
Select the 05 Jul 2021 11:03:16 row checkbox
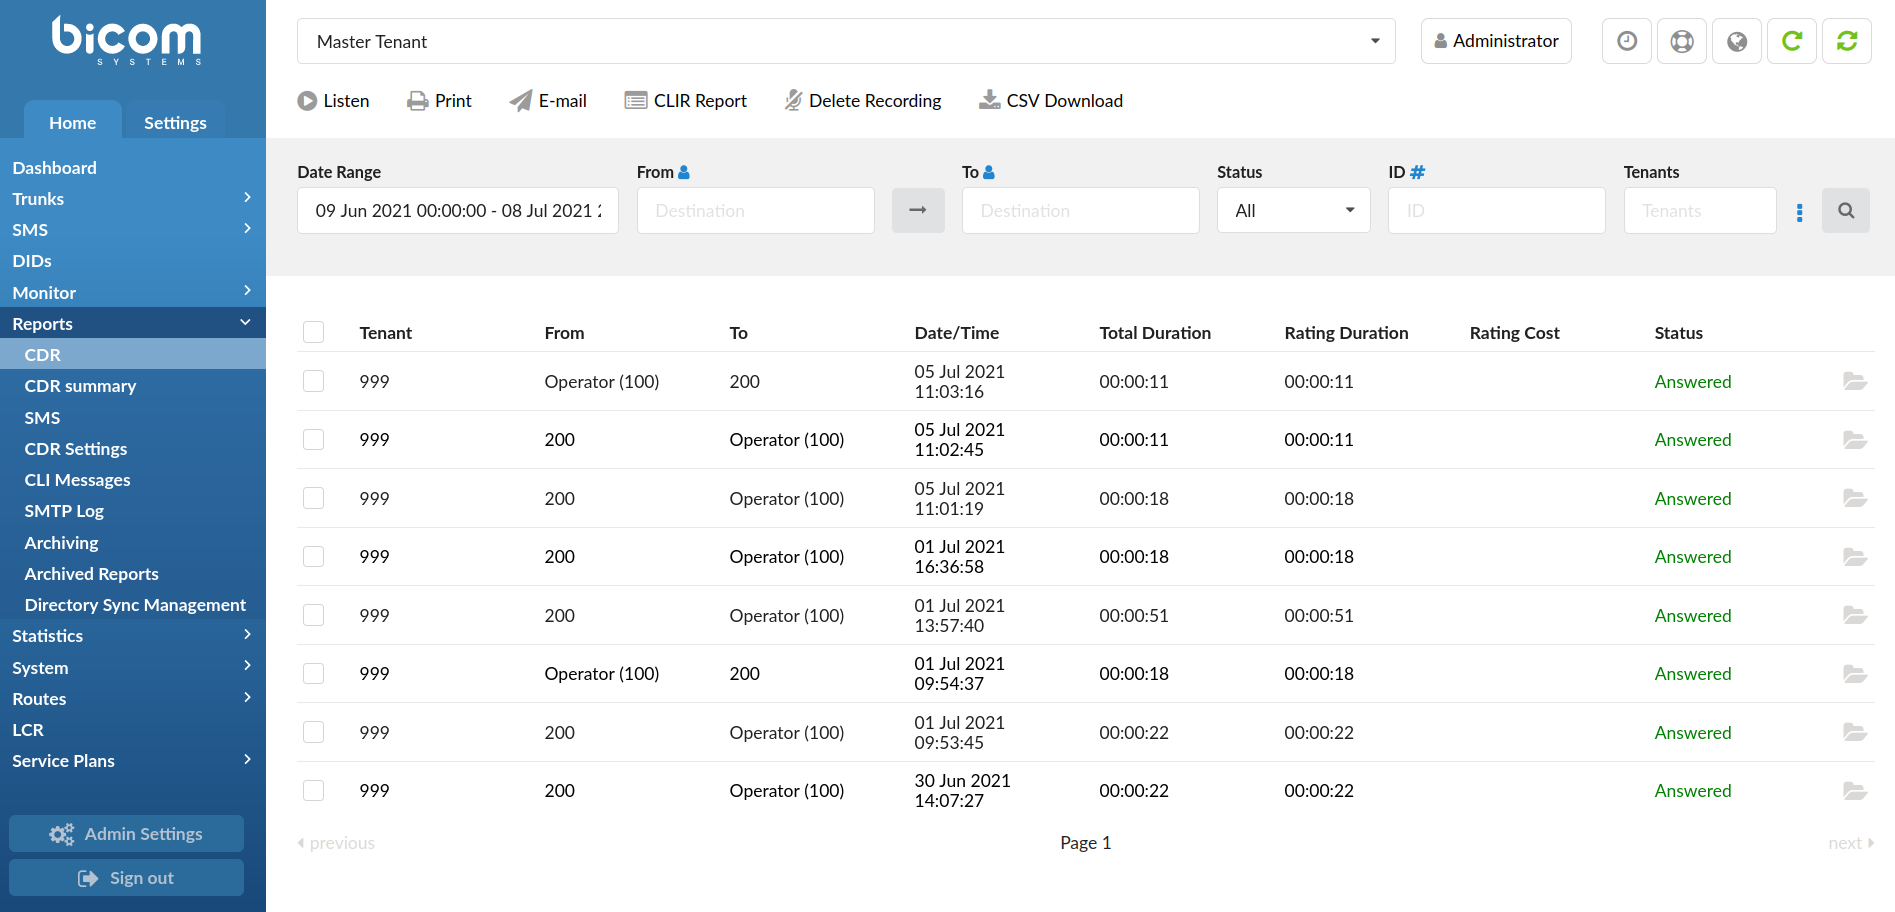pos(314,381)
